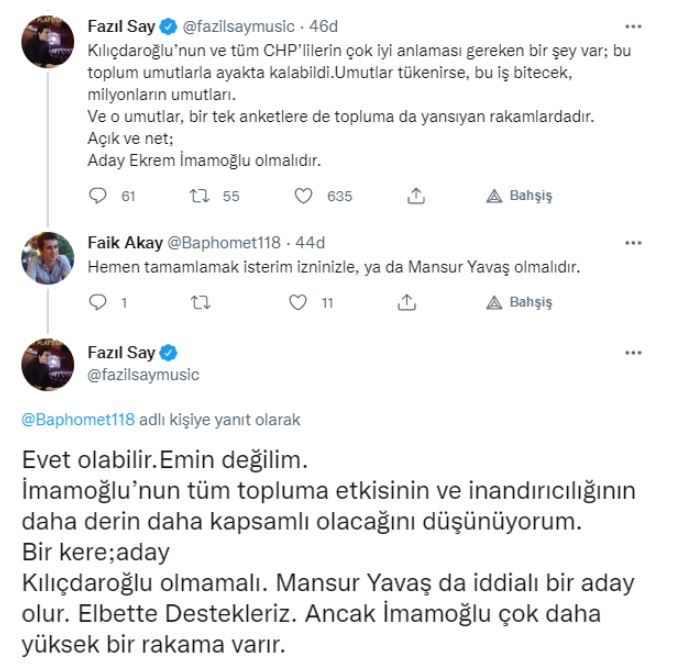Open Faik Akay's profile picture
Screen dimensions: 688x672
(49, 259)
